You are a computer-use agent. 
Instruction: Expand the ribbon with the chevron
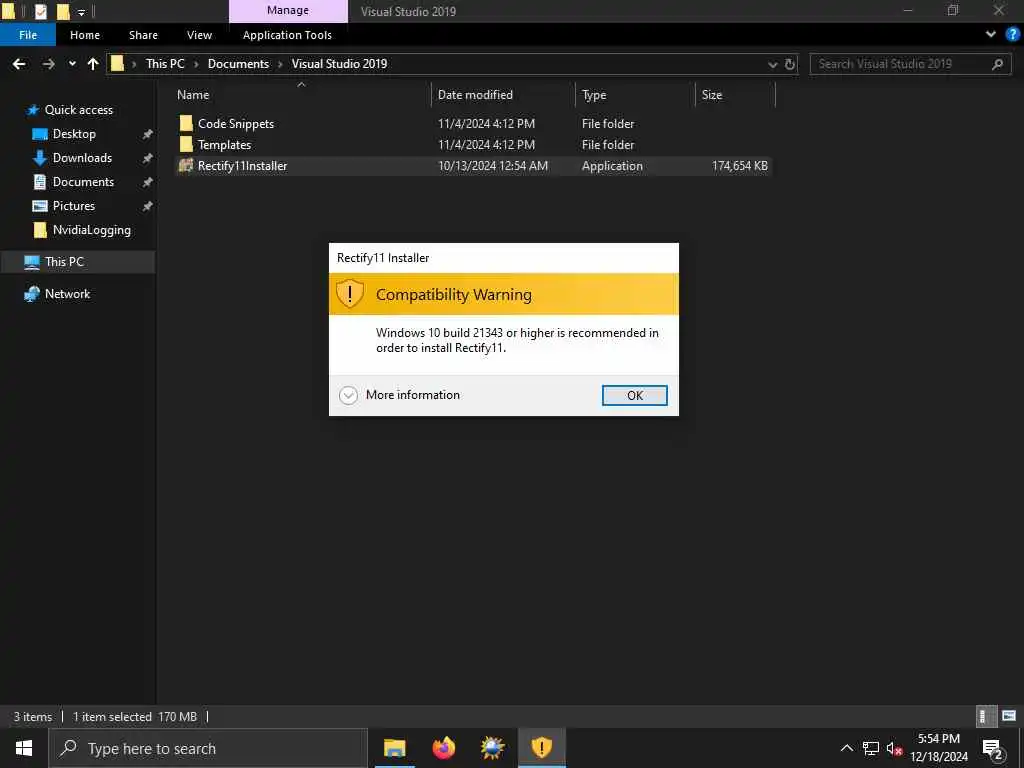pos(991,35)
